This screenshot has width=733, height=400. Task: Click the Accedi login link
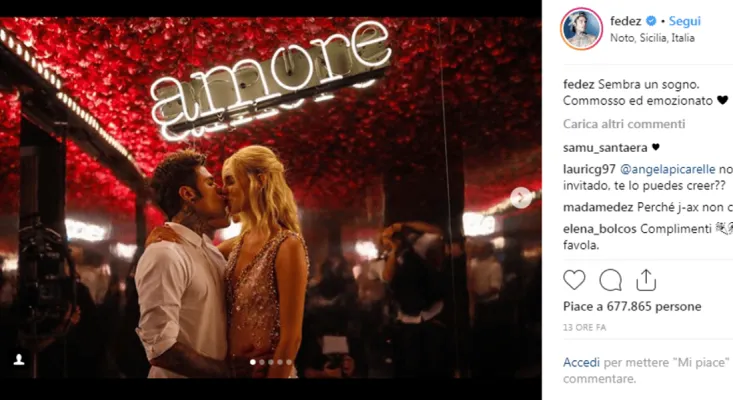tap(581, 362)
